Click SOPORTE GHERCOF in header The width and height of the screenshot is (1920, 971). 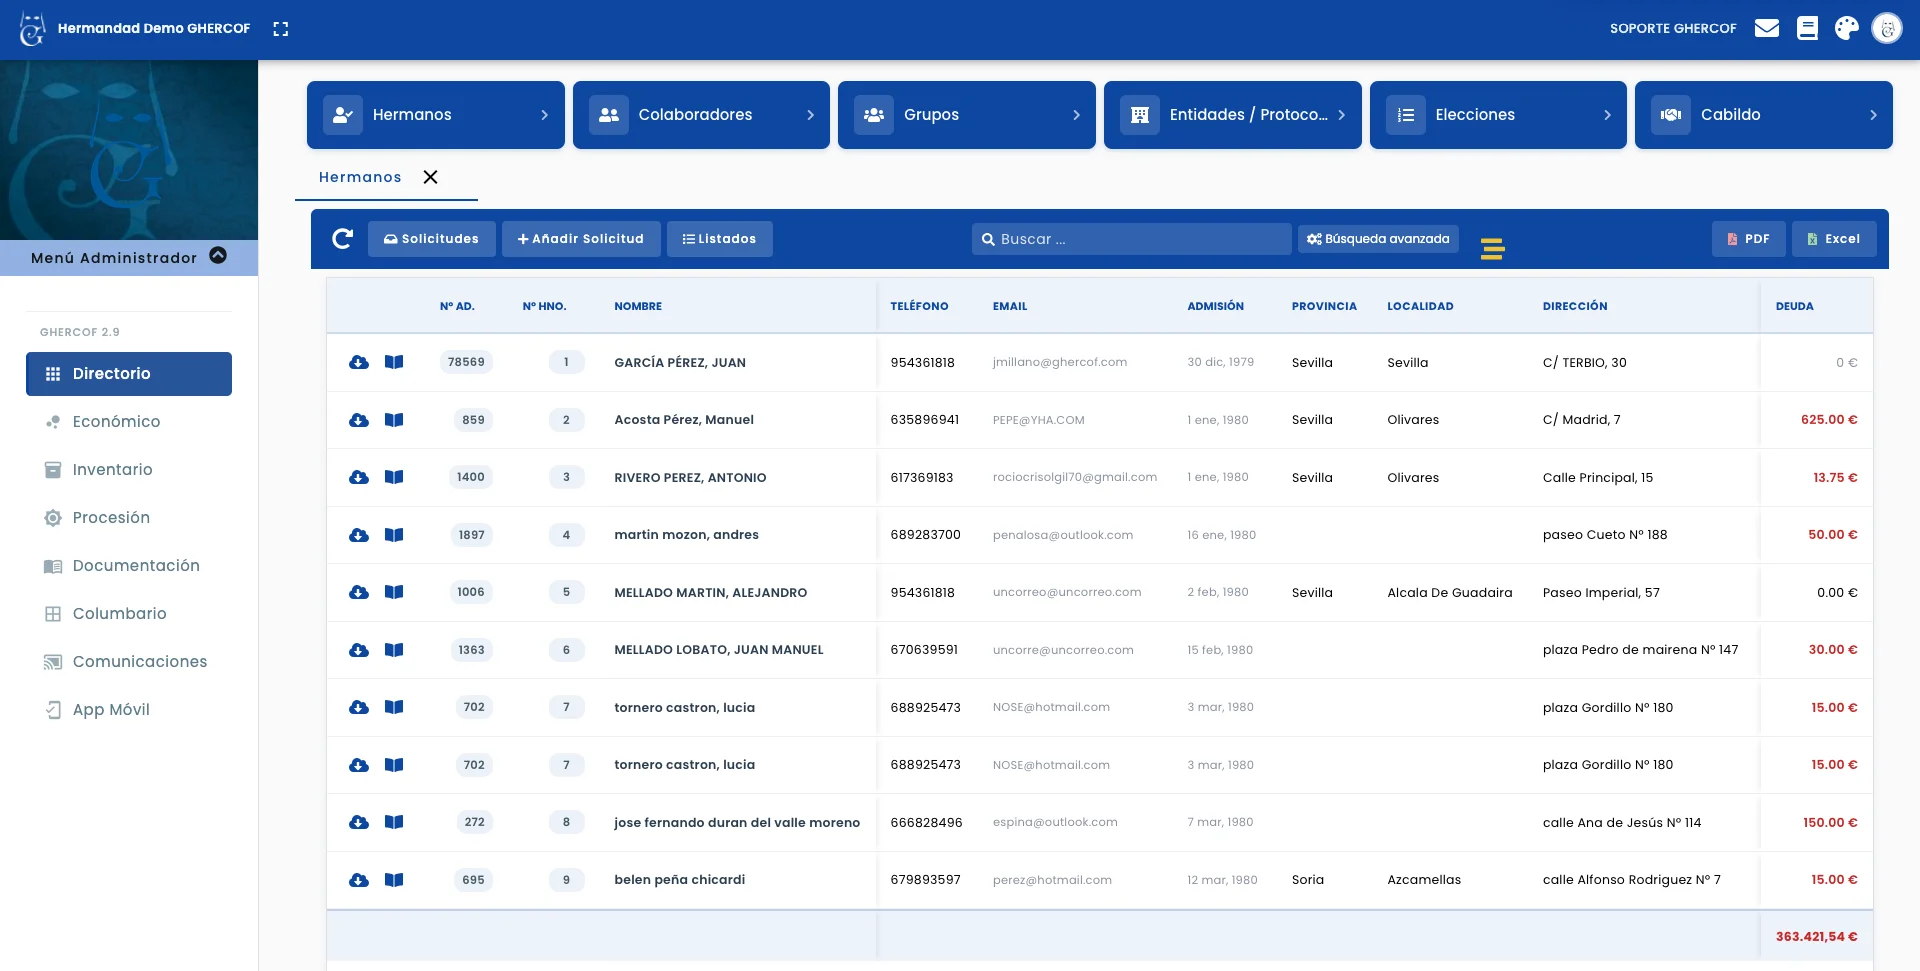click(1673, 28)
